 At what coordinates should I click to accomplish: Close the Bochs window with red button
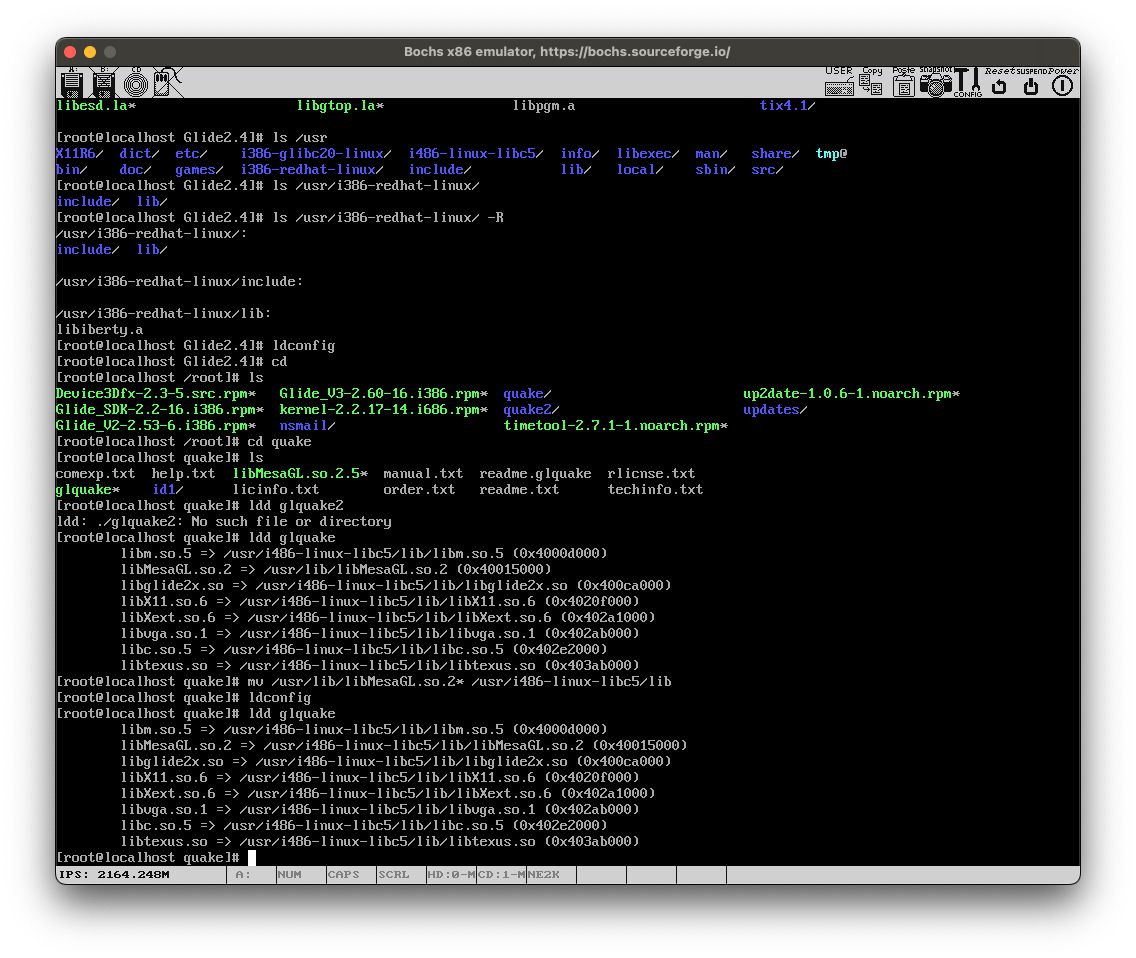(x=70, y=51)
